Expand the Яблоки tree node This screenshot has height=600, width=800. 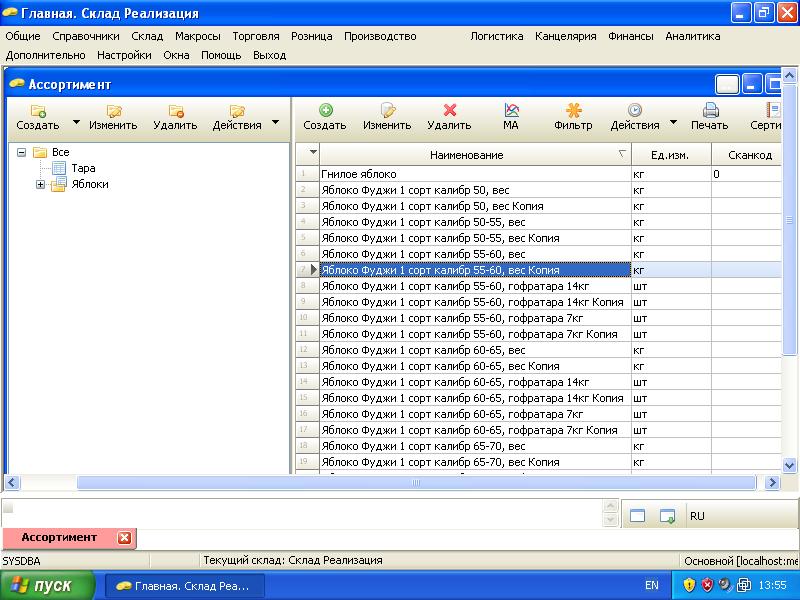[x=41, y=184]
